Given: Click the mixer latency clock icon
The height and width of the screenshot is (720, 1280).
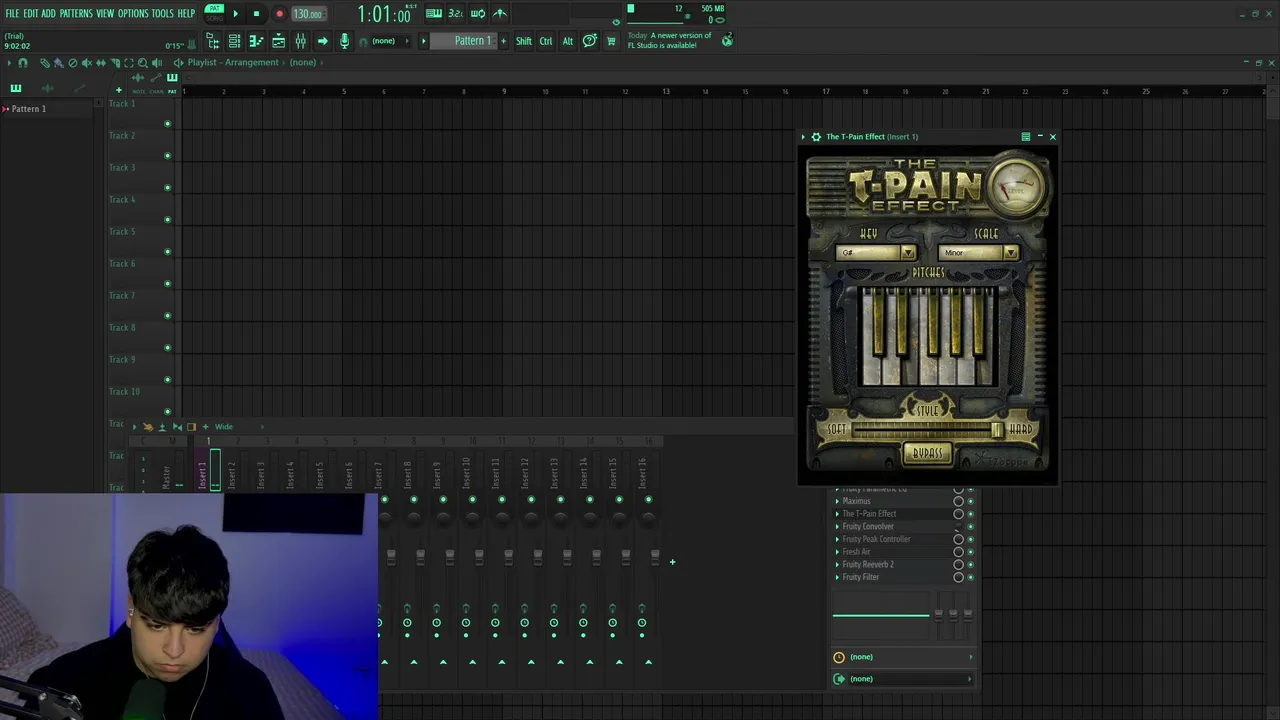Looking at the screenshot, I should point(839,657).
